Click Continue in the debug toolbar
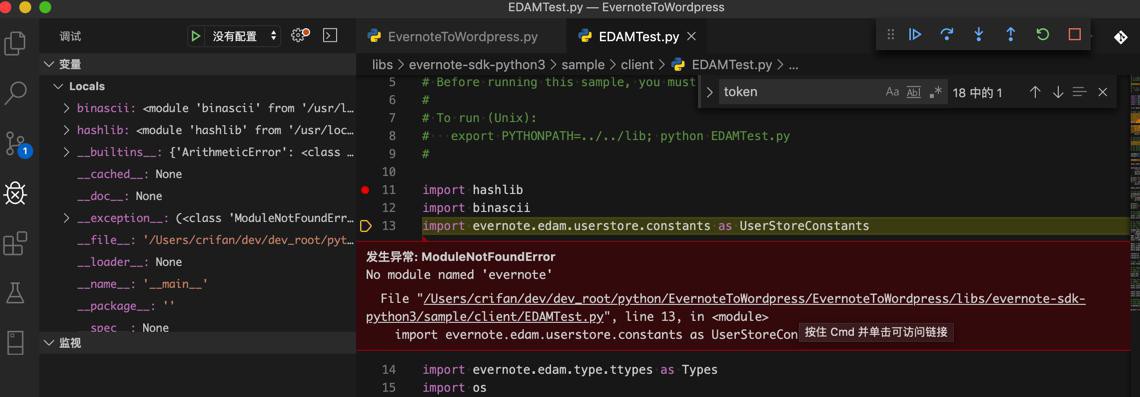This screenshot has height=397, width=1140. click(x=915, y=34)
